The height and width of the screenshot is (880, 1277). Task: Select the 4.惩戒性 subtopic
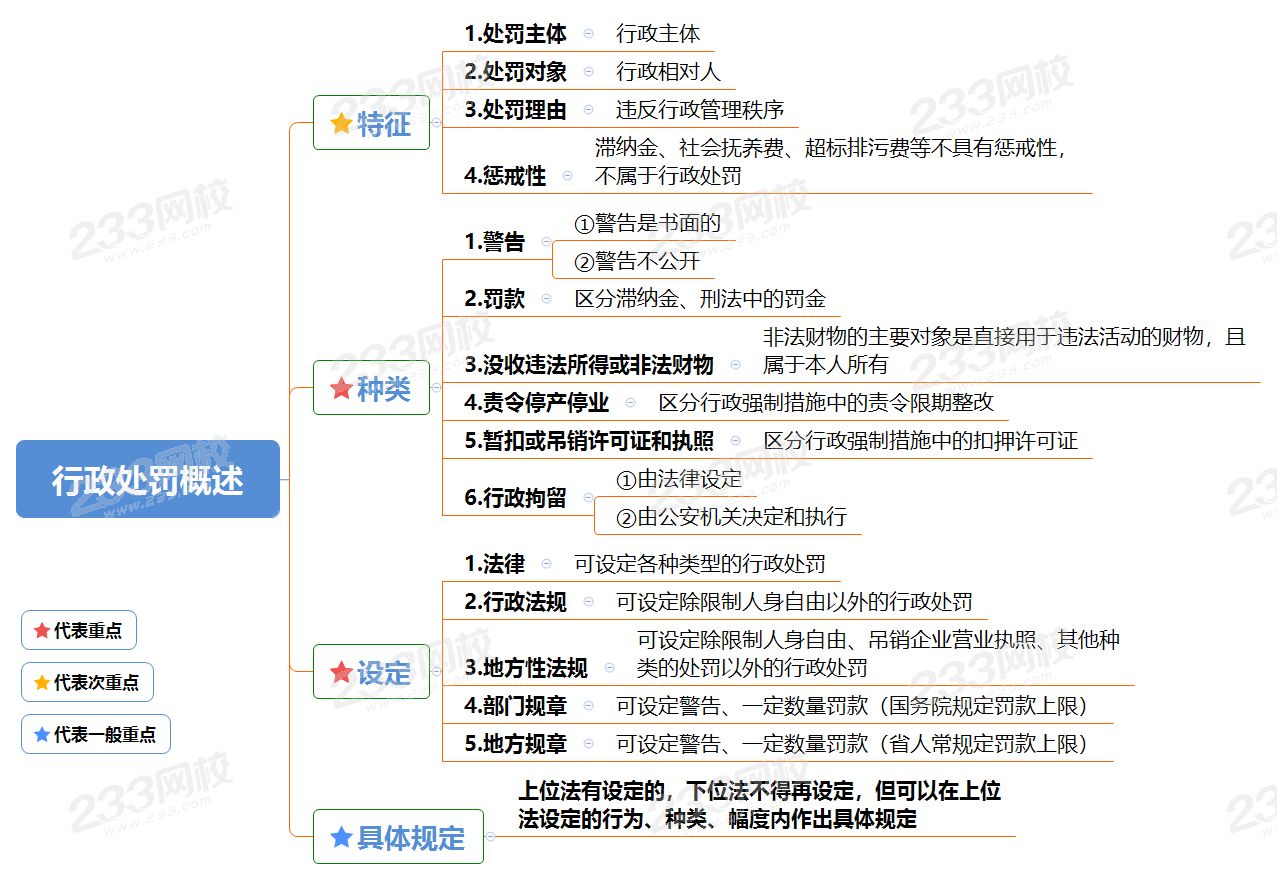505,175
